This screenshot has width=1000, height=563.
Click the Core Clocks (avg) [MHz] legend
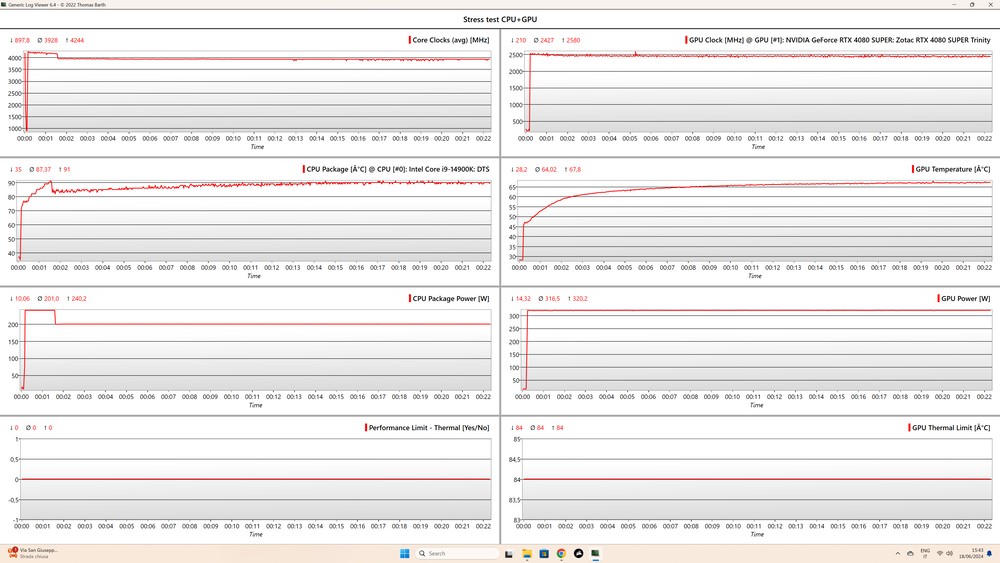[x=452, y=40]
